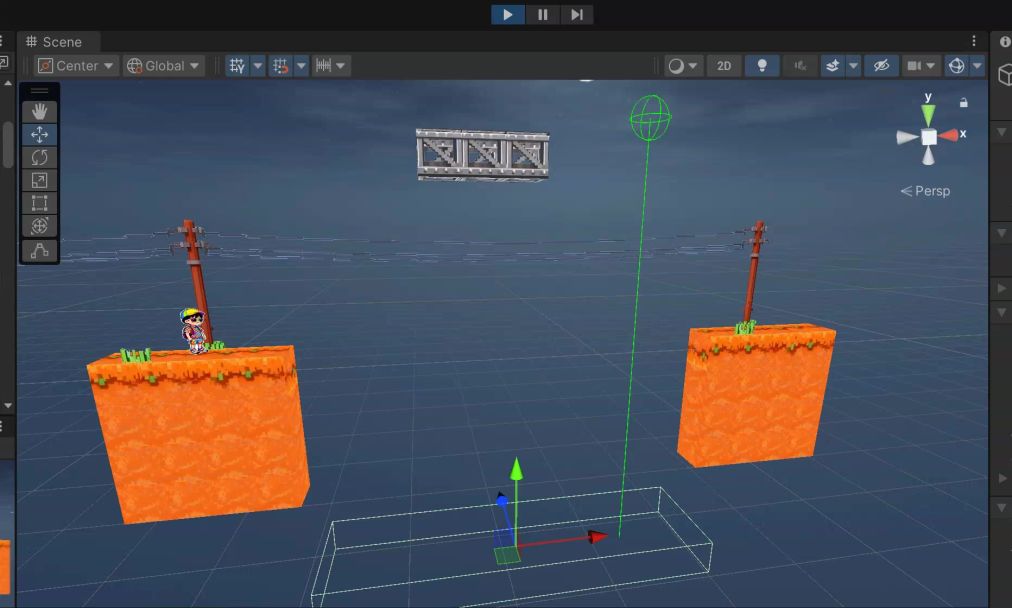Select the combined Transform tool
The height and width of the screenshot is (608, 1012).
tap(40, 227)
